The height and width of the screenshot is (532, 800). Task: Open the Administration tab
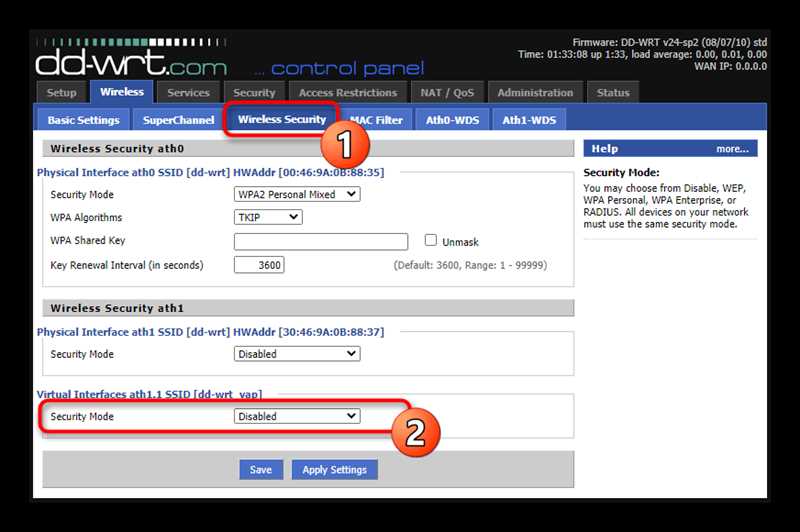(535, 93)
